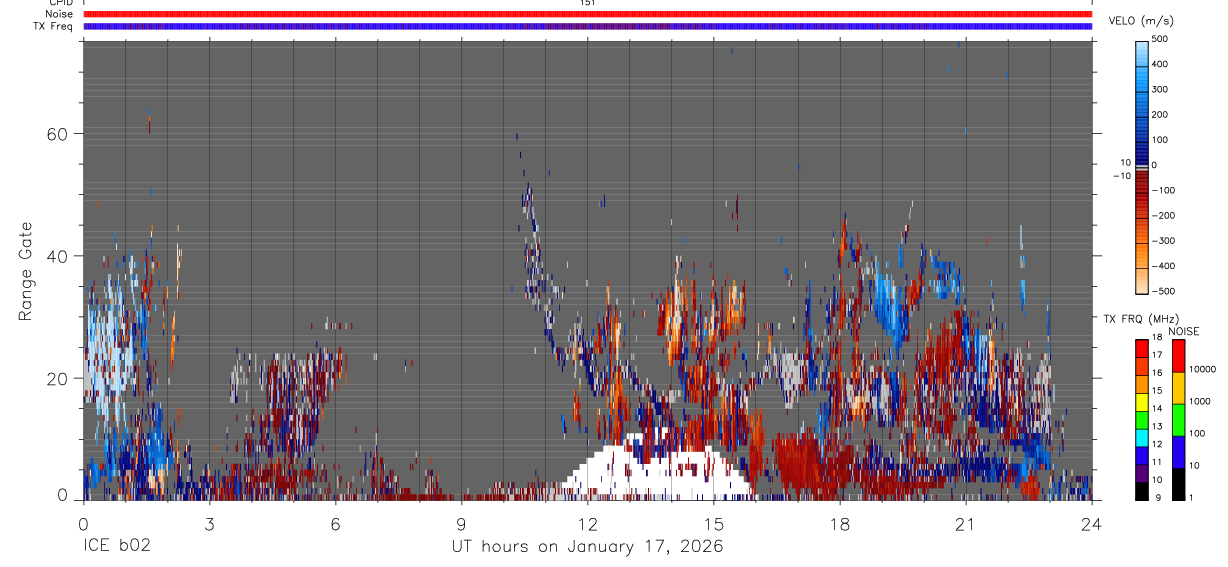Click the red Noise strip above the plot
Viewport: 1228px width, 567px height.
[587, 14]
